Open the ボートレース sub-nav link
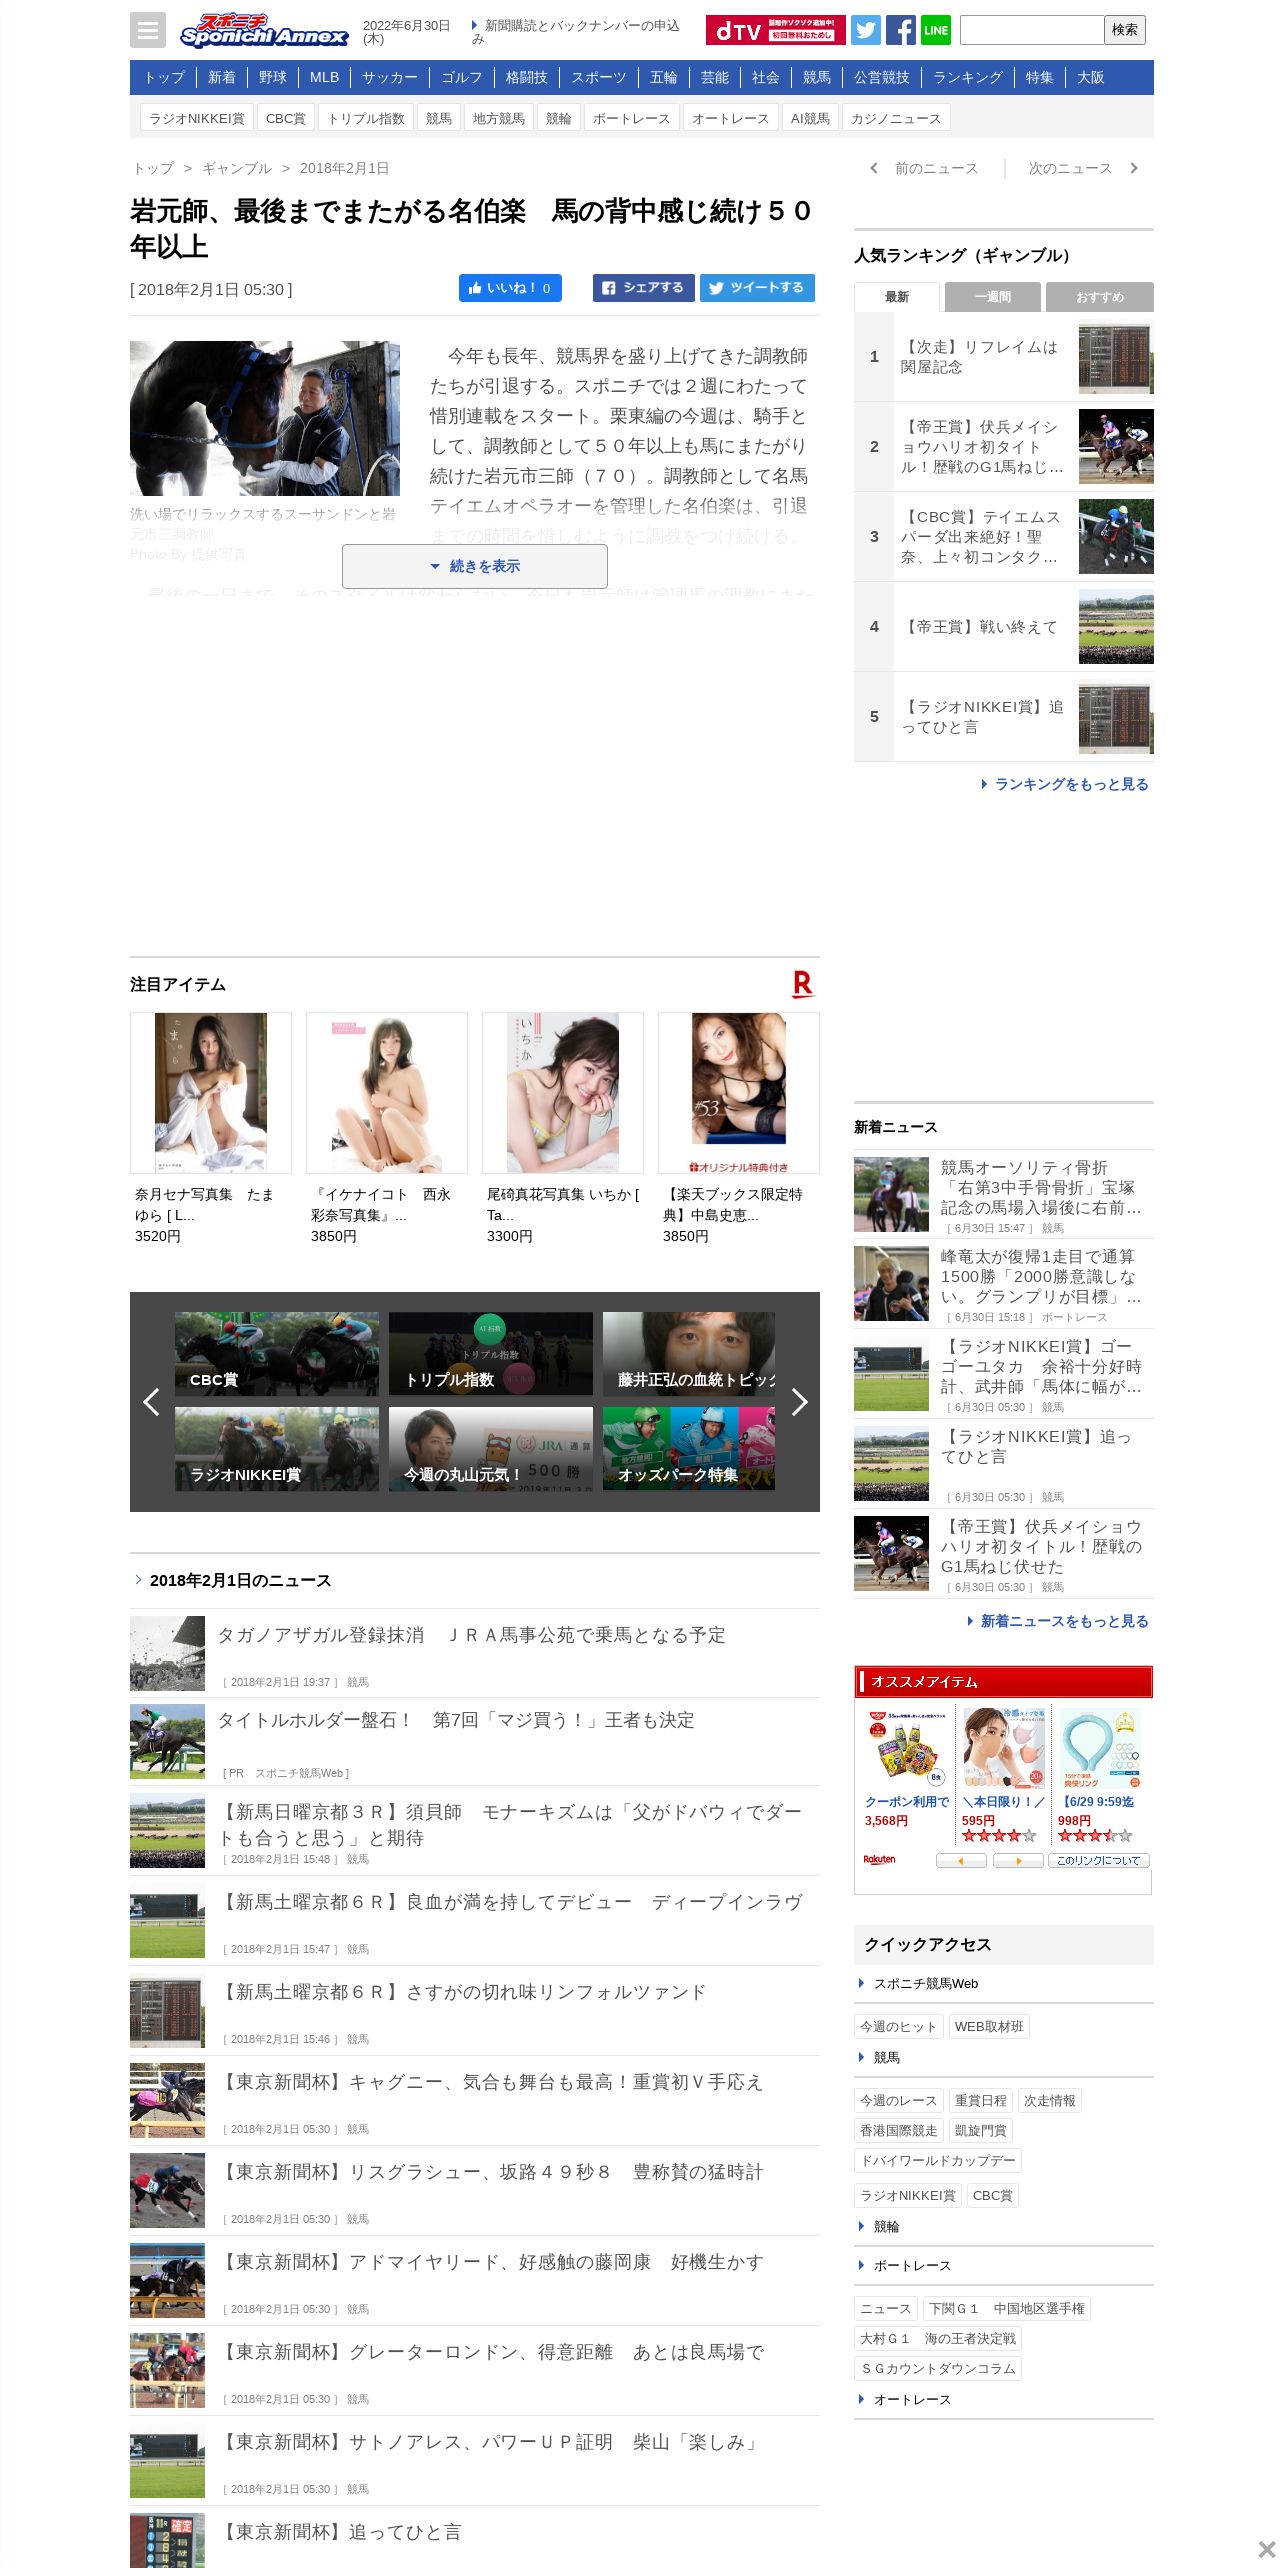 click(631, 118)
